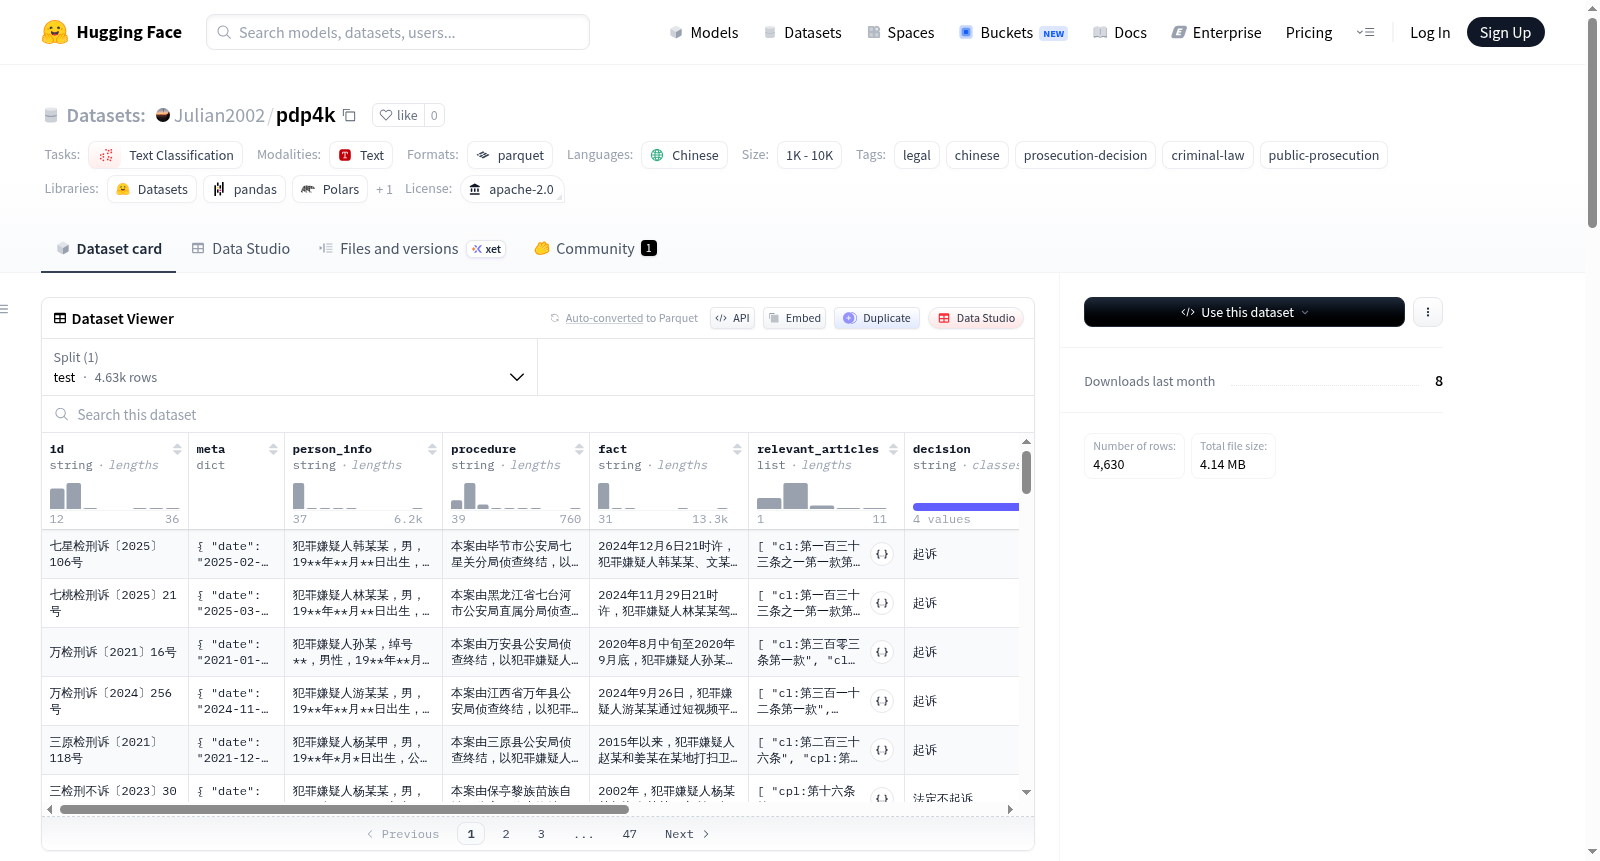The height and width of the screenshot is (861, 1600).
Task: Click the table vertical scrollbar thumb
Action: coord(1026,472)
